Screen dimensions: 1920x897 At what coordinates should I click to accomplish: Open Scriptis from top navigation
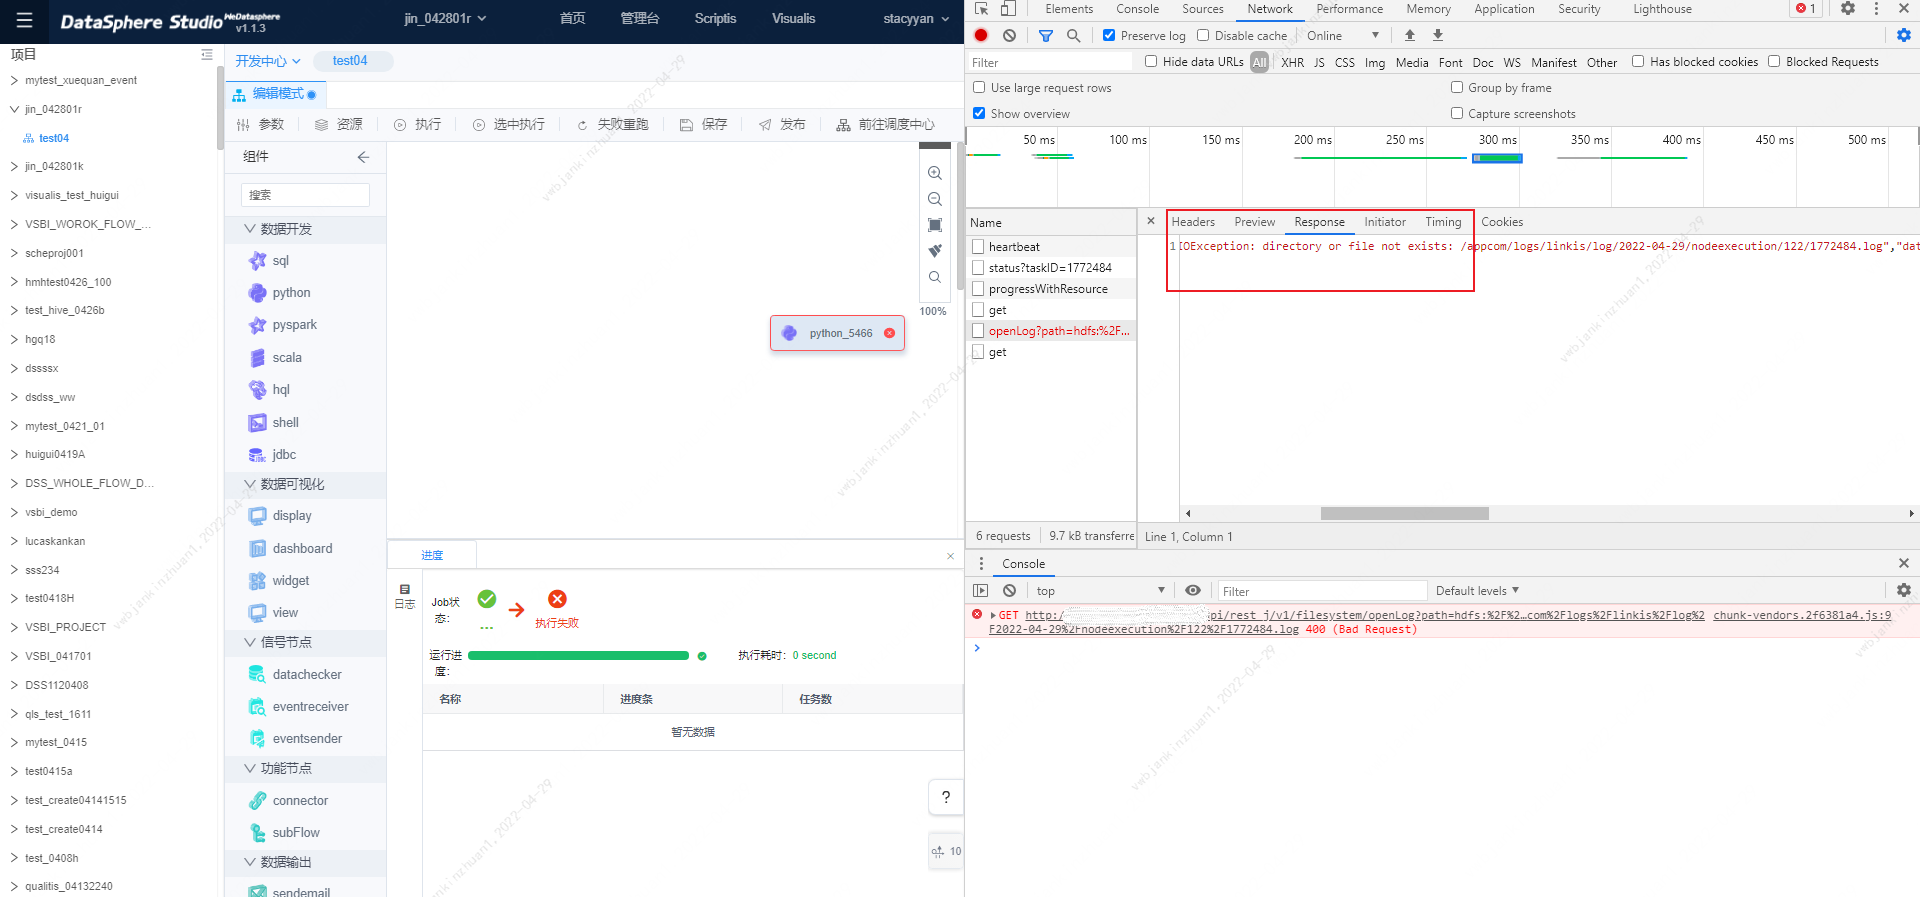715,18
